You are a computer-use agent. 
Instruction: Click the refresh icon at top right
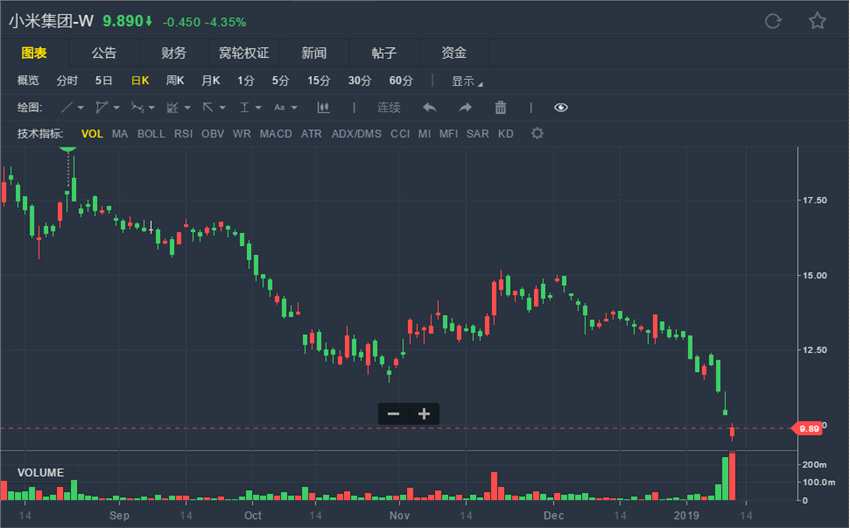tap(773, 21)
